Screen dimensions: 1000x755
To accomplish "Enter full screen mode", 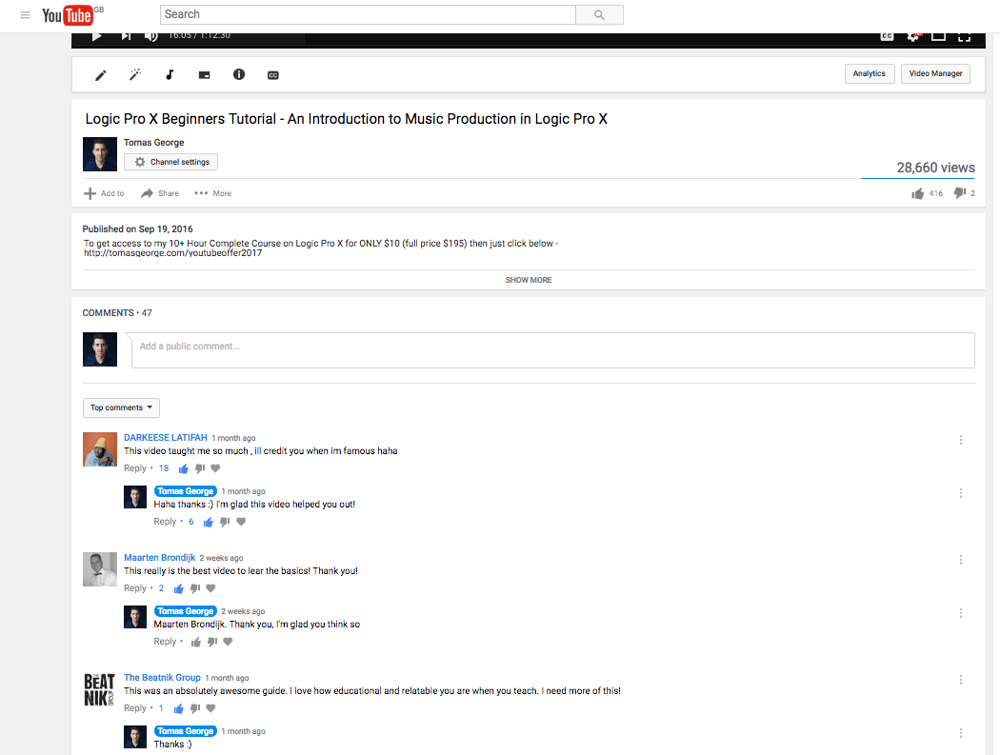I will click(964, 36).
